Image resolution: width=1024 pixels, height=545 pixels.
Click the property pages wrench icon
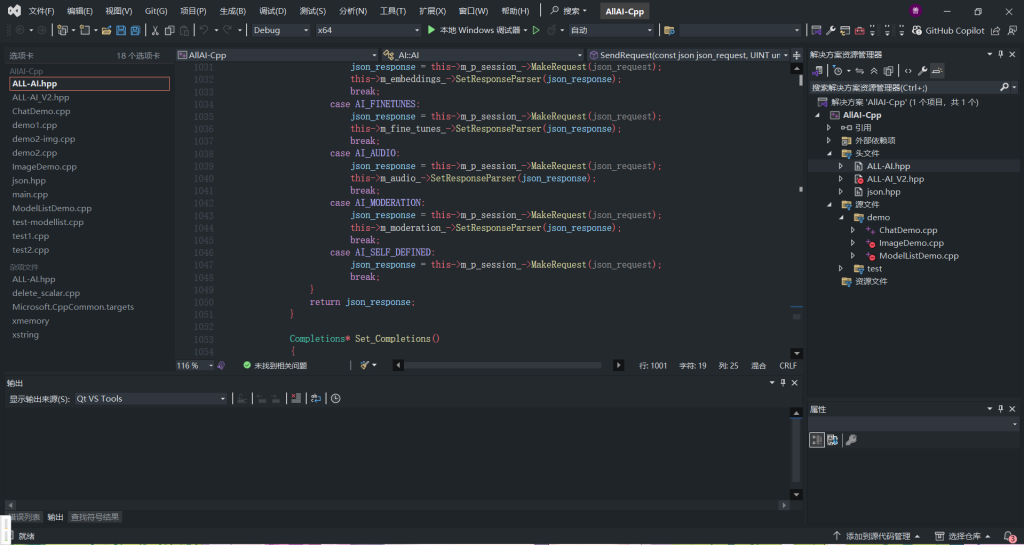851,440
